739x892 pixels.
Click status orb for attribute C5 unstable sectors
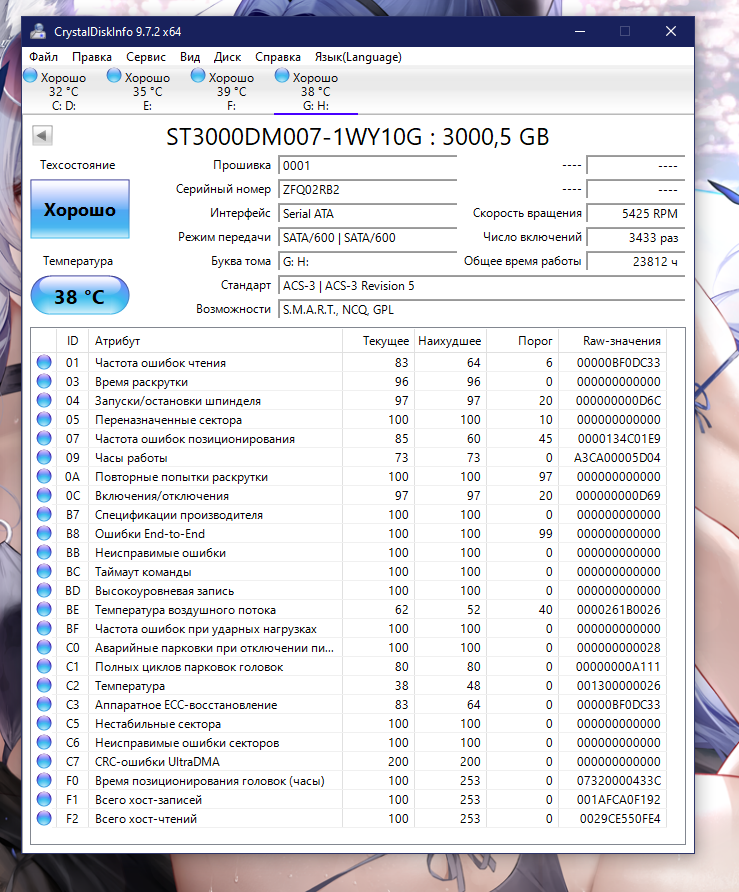point(44,724)
